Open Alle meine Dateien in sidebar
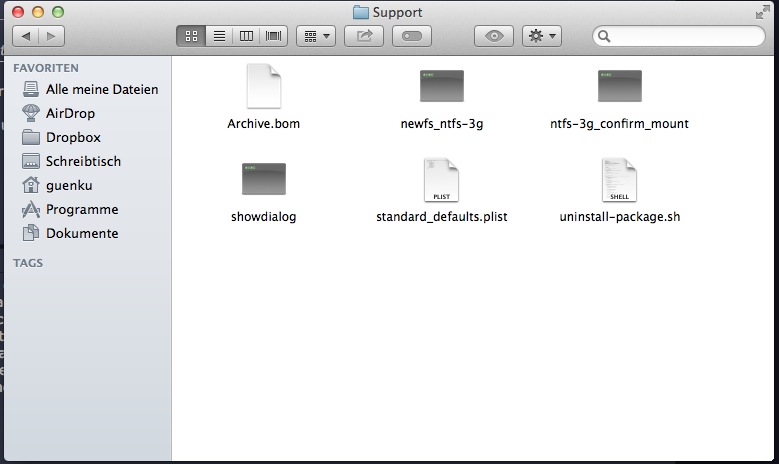Viewport: 779px width, 464px height. pos(101,89)
